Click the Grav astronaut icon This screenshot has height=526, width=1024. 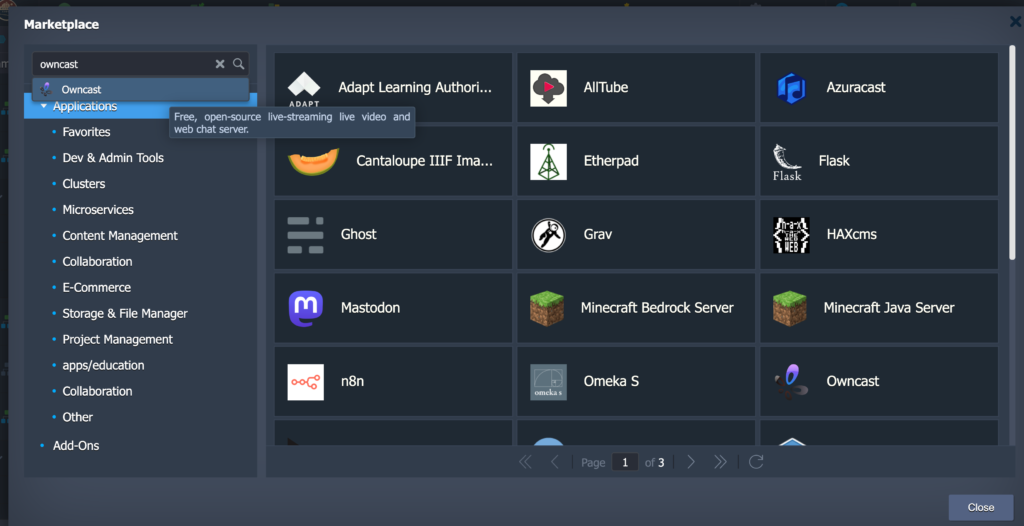pyautogui.click(x=549, y=235)
